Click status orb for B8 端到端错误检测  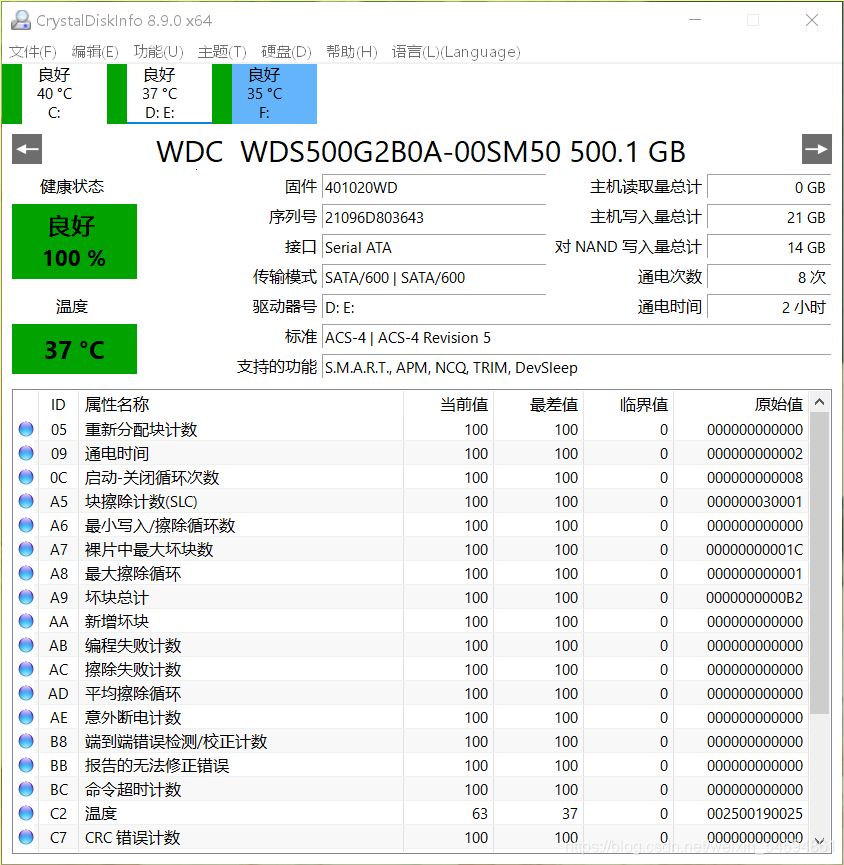[x=26, y=741]
